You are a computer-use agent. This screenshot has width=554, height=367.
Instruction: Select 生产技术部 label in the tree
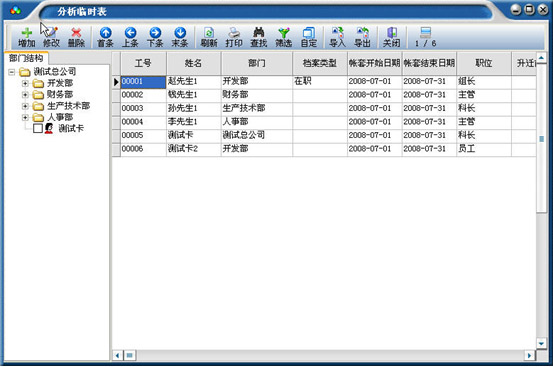[69, 106]
